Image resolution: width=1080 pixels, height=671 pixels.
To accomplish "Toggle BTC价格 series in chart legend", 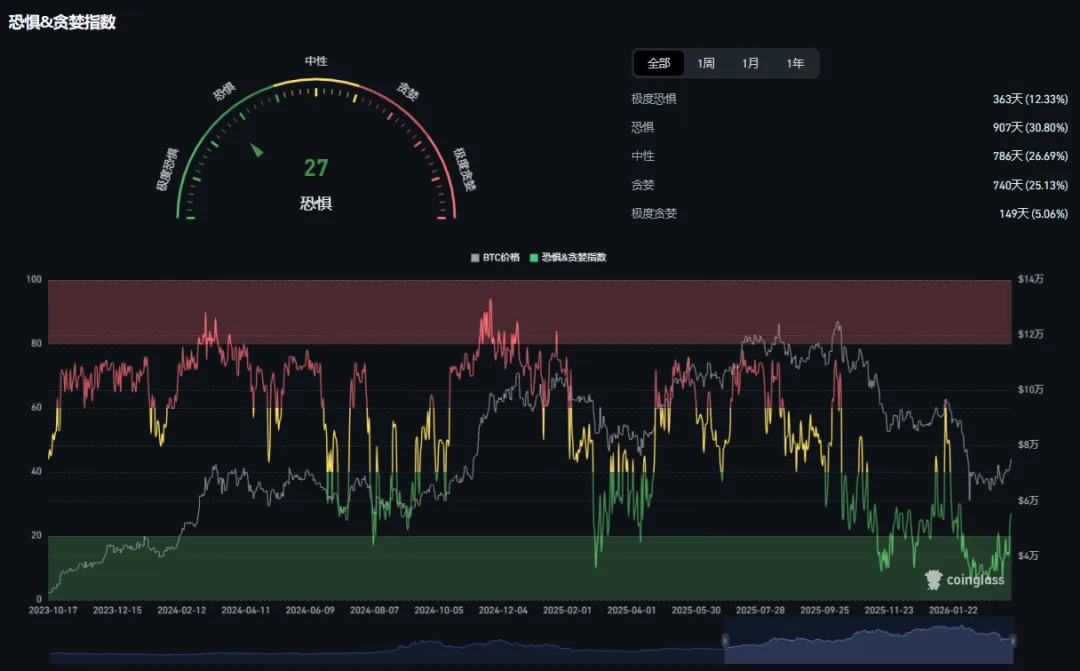I will pos(495,258).
